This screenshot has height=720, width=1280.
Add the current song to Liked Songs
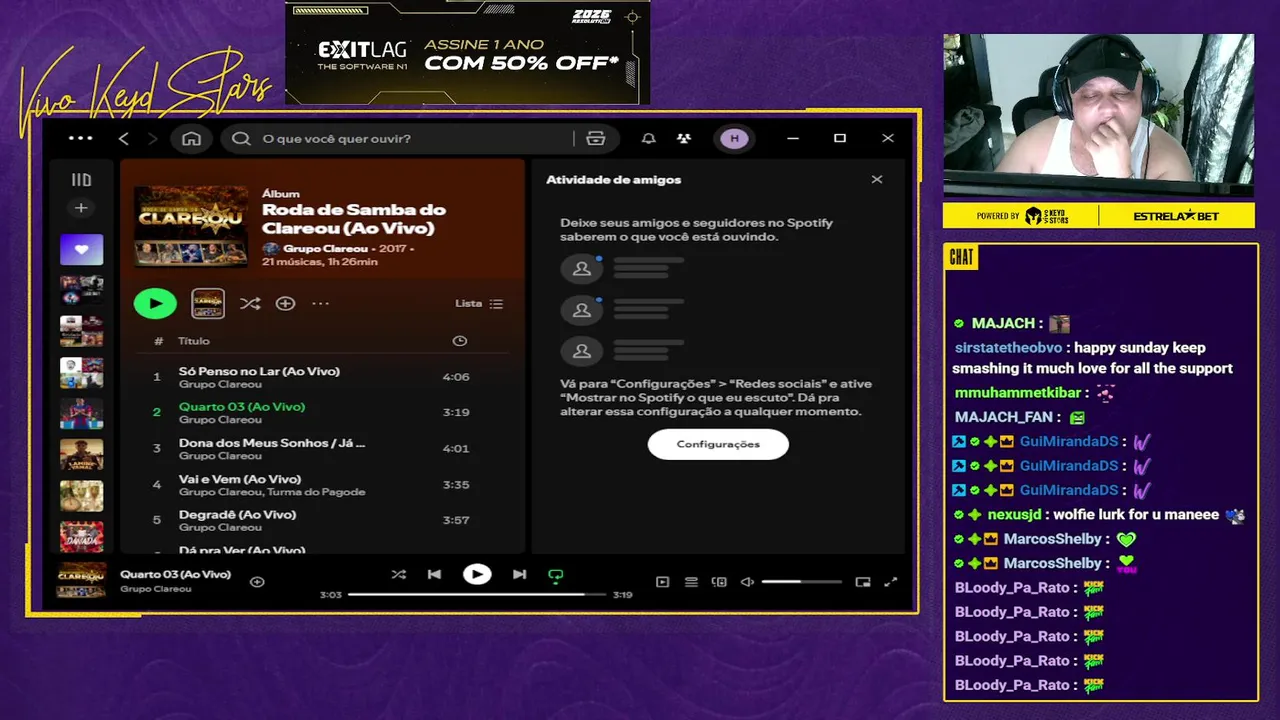coord(257,581)
